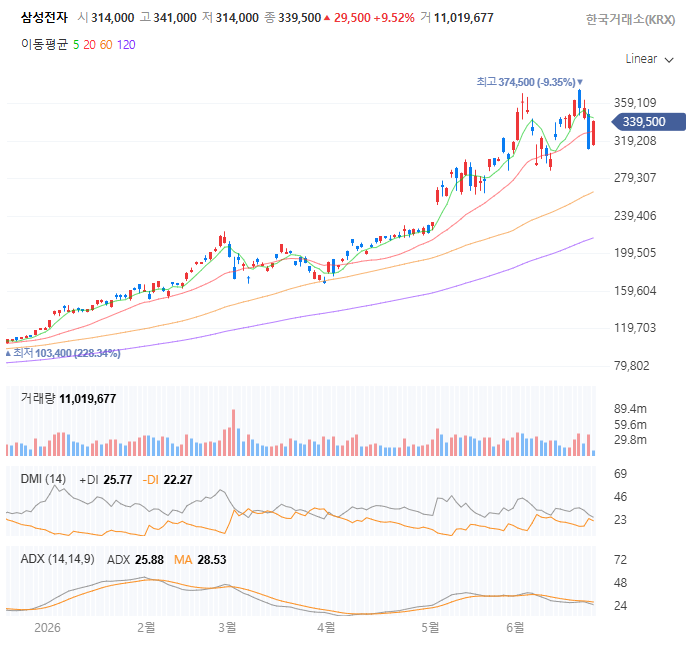The height and width of the screenshot is (649, 690).
Task: Select the 120-day moving average label
Action: pos(126,45)
